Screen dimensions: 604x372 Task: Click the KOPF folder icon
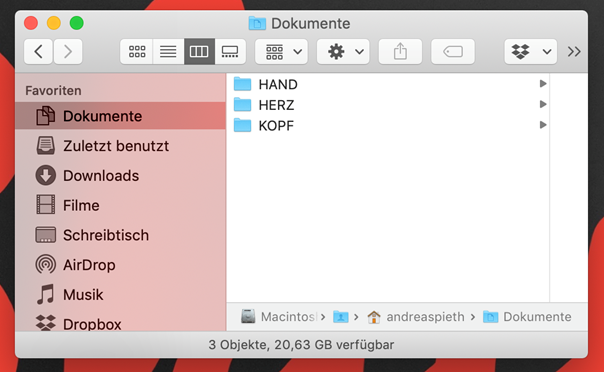click(242, 125)
